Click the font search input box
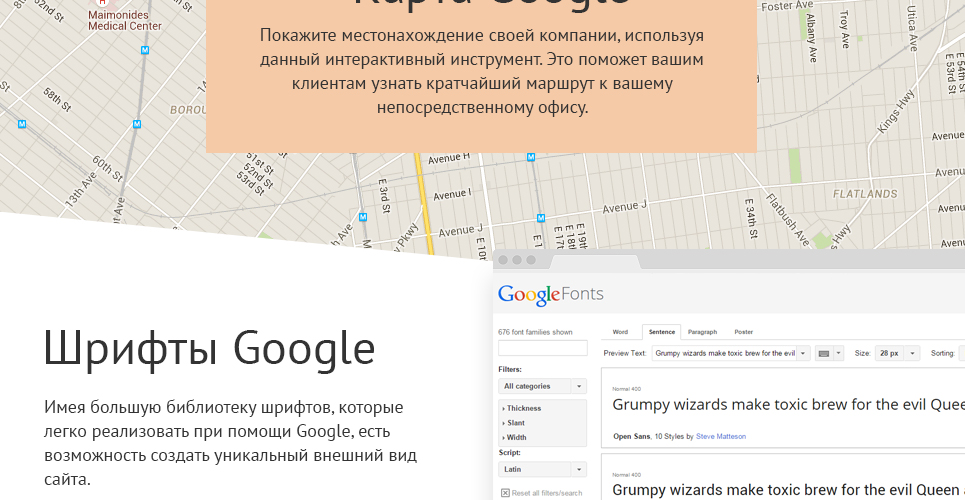 (x=542, y=348)
